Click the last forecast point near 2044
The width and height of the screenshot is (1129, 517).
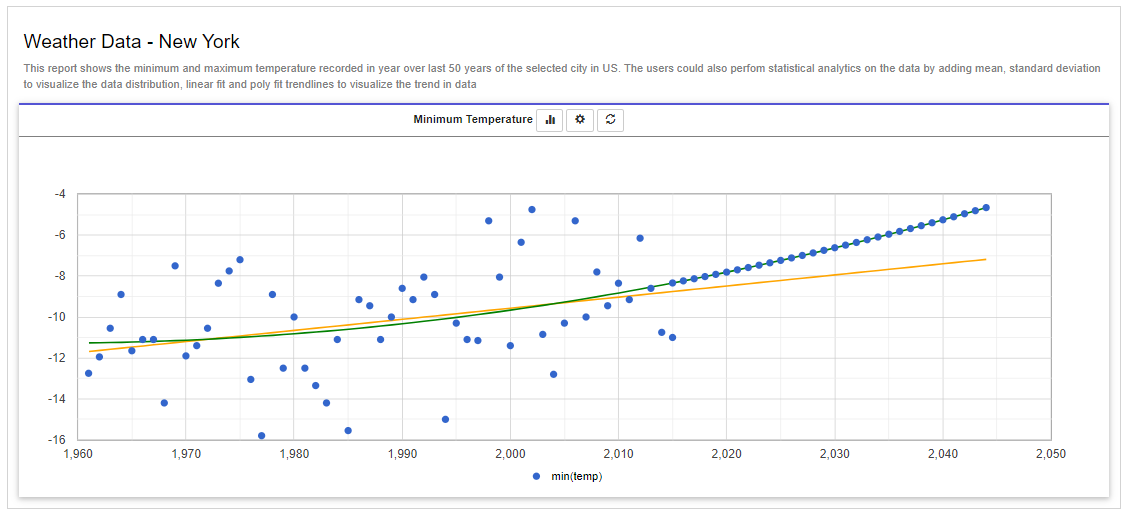(986, 208)
